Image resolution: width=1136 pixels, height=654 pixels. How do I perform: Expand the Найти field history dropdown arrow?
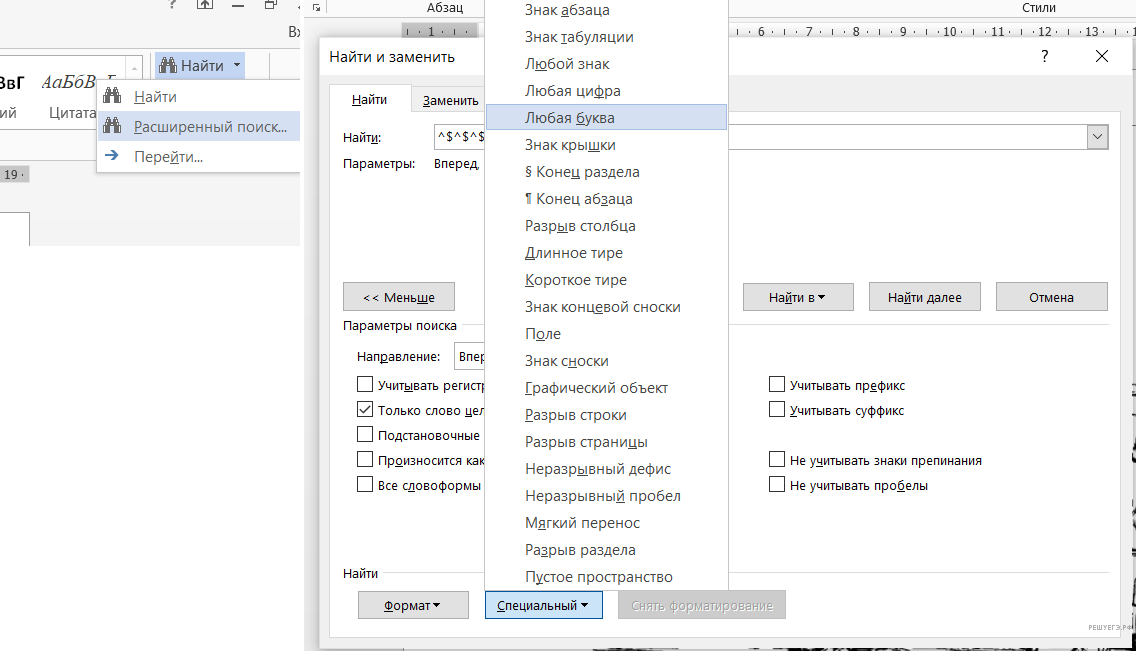point(1098,138)
